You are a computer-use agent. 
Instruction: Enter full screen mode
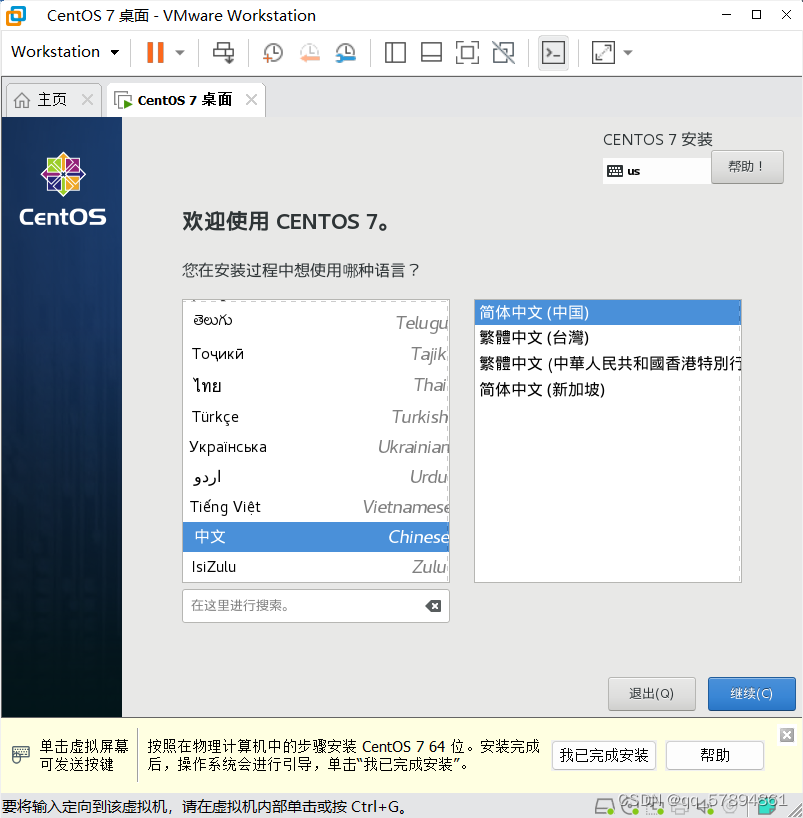[467, 52]
